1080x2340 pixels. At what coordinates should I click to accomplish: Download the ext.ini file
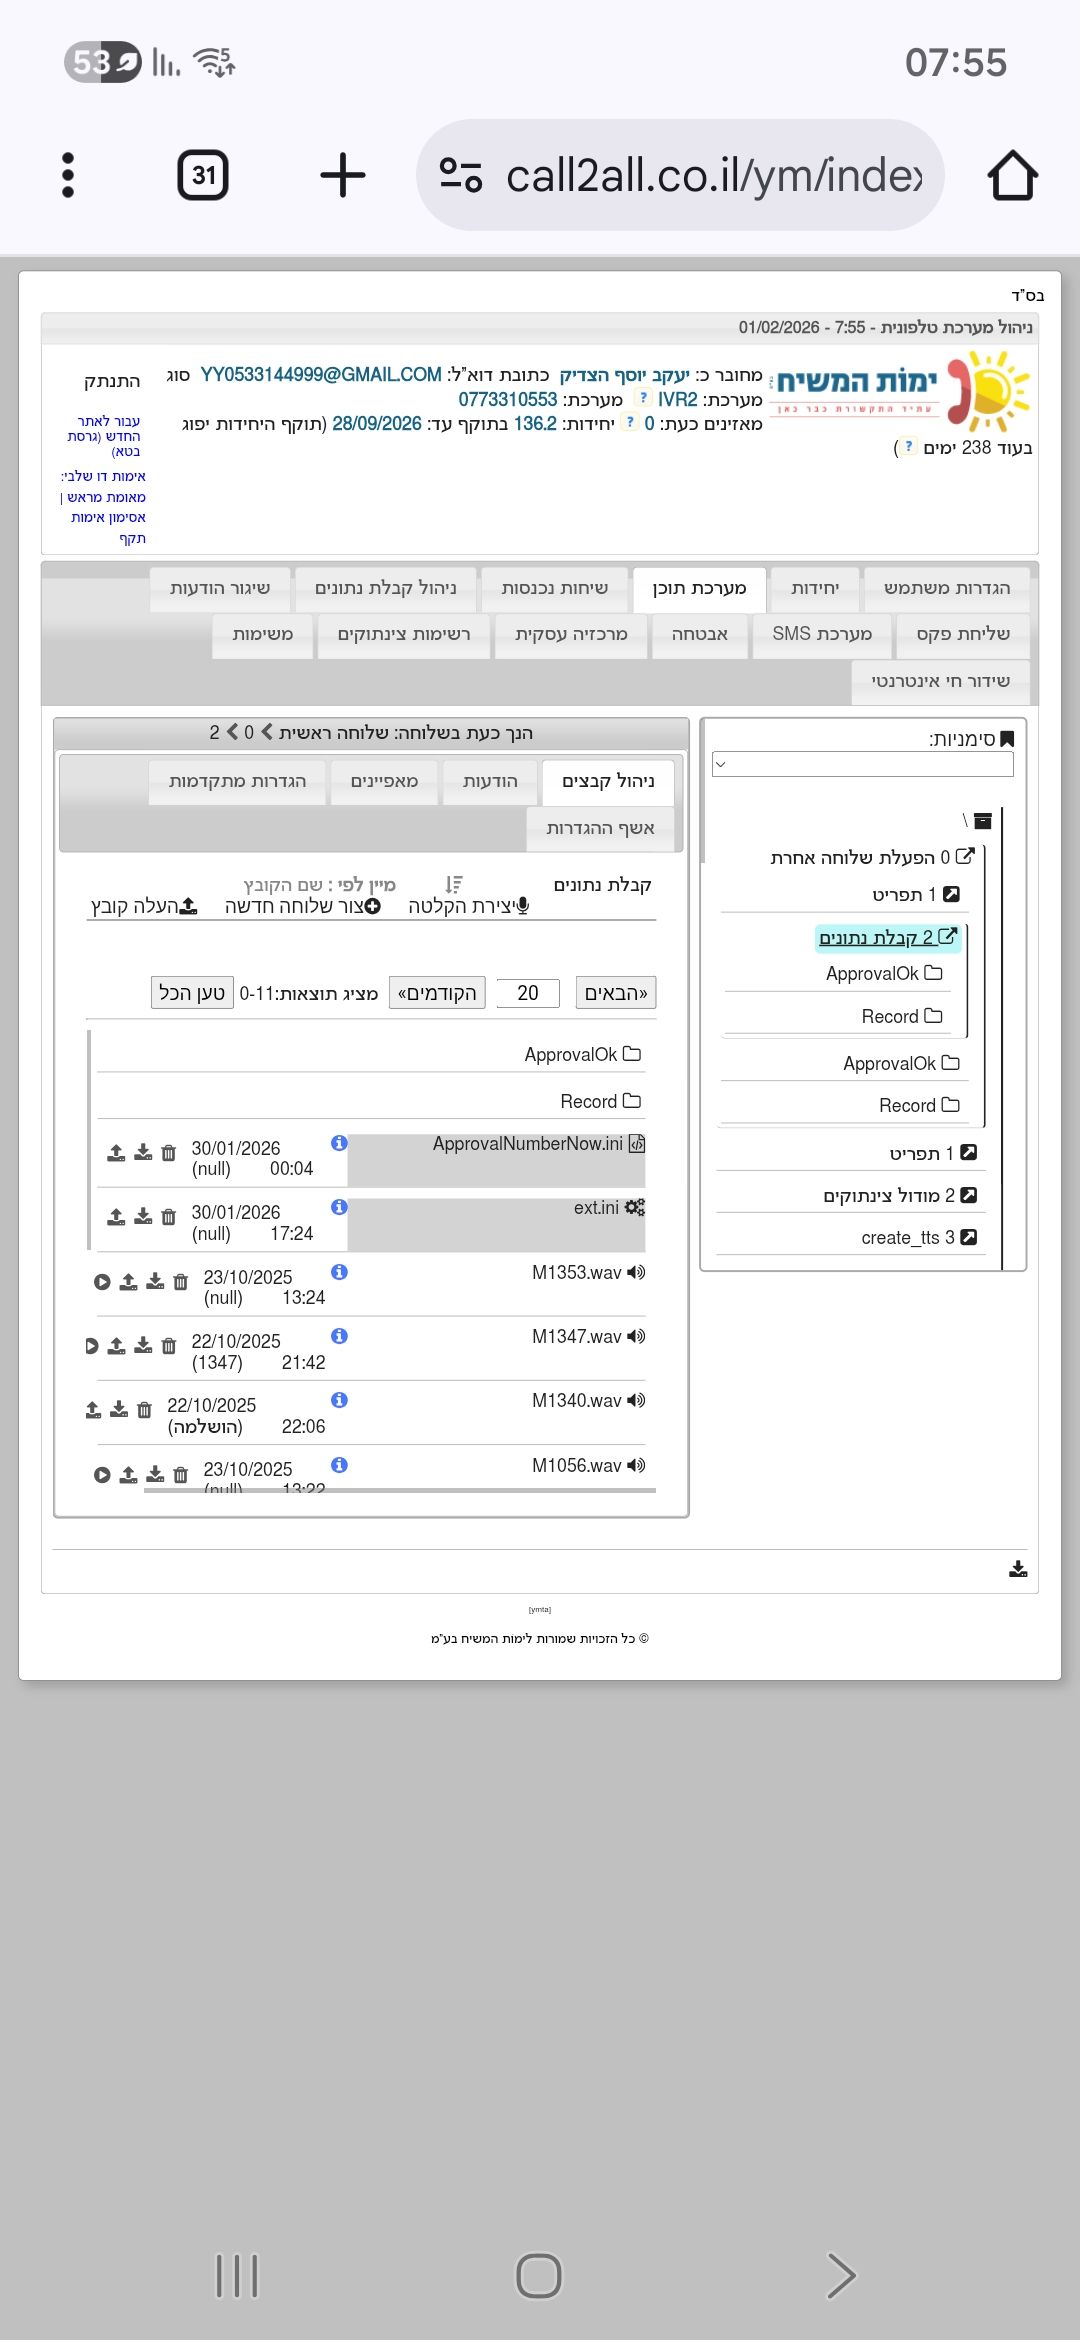pyautogui.click(x=143, y=1217)
